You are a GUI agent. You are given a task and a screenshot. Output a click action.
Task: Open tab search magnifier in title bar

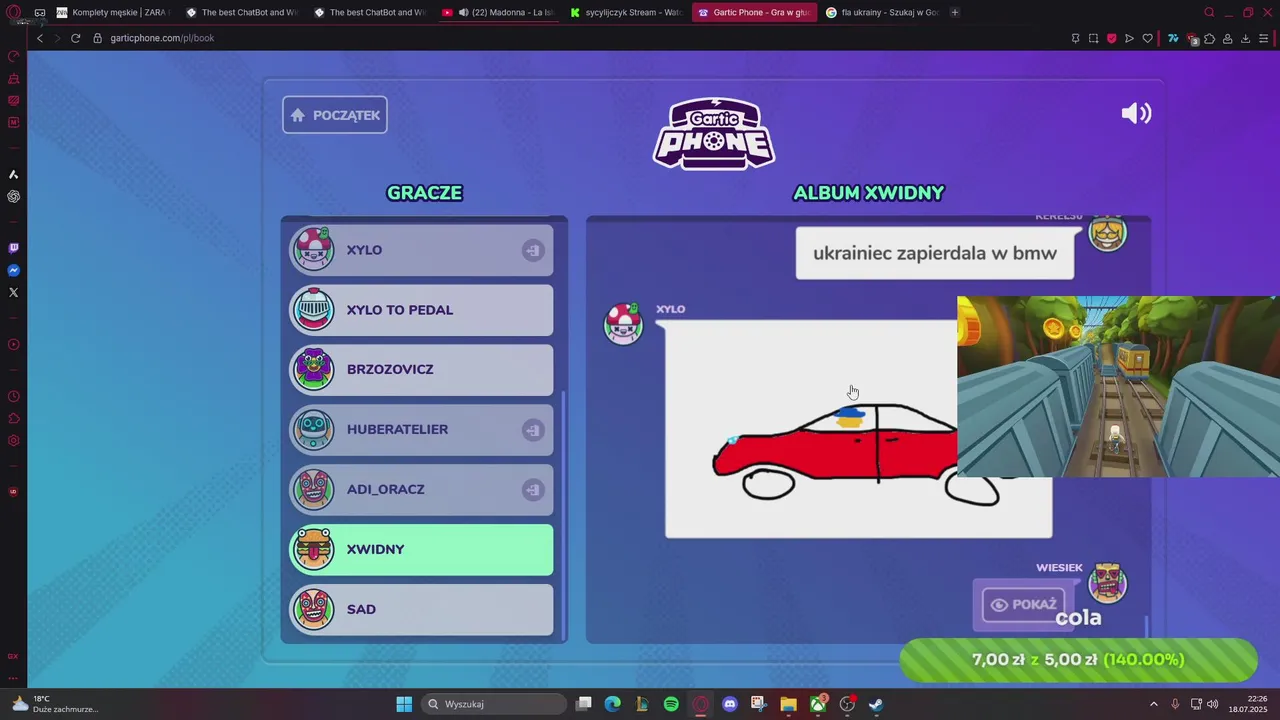point(1209,13)
